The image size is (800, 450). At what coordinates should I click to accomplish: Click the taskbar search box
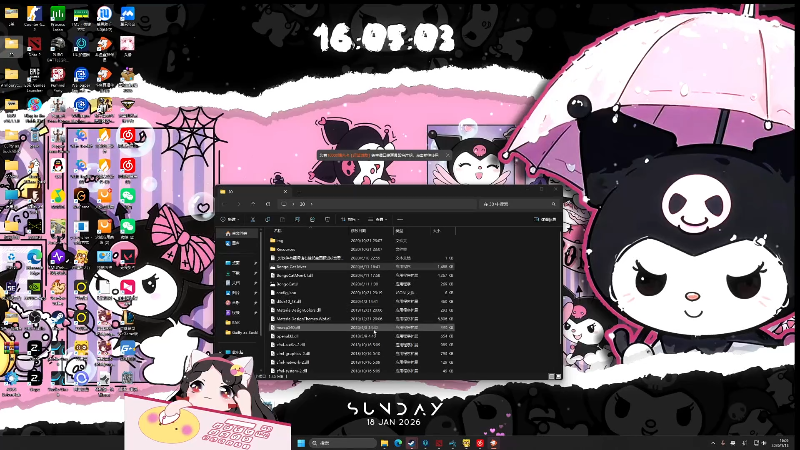click(343, 443)
